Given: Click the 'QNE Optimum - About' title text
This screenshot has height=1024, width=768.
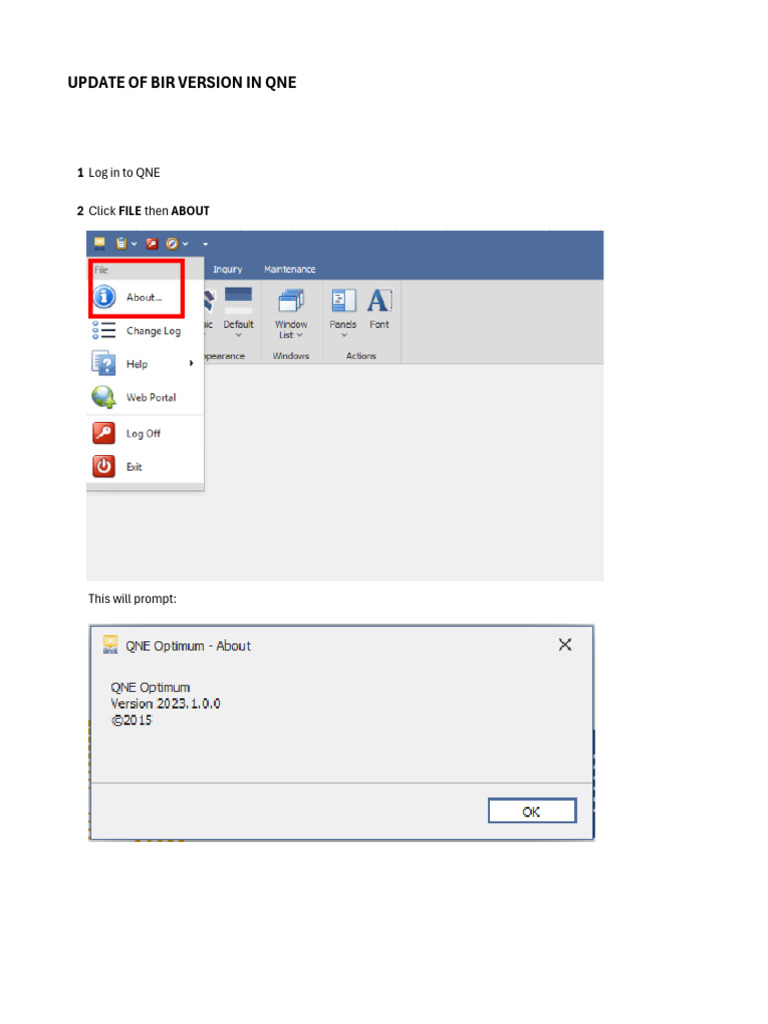Looking at the screenshot, I should click(188, 646).
